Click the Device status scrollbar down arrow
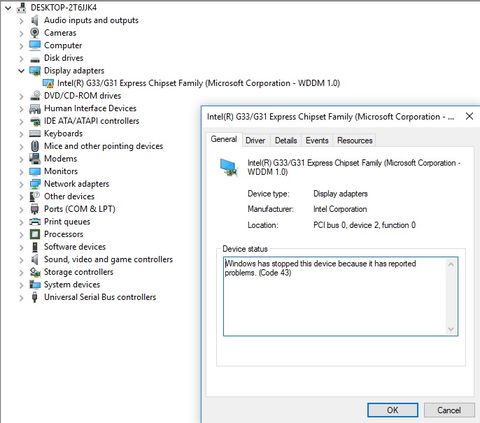This screenshot has height=423, width=480. click(451, 329)
